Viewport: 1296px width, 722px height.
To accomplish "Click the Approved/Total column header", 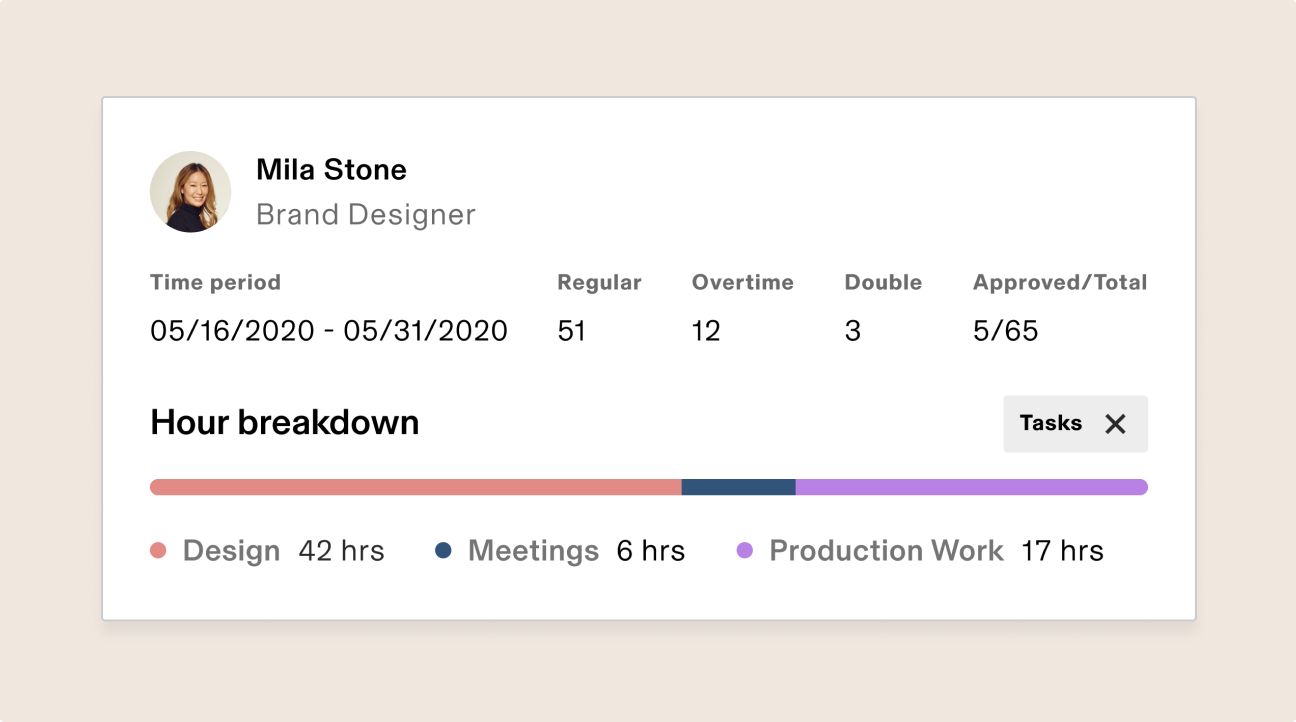I will (1060, 282).
